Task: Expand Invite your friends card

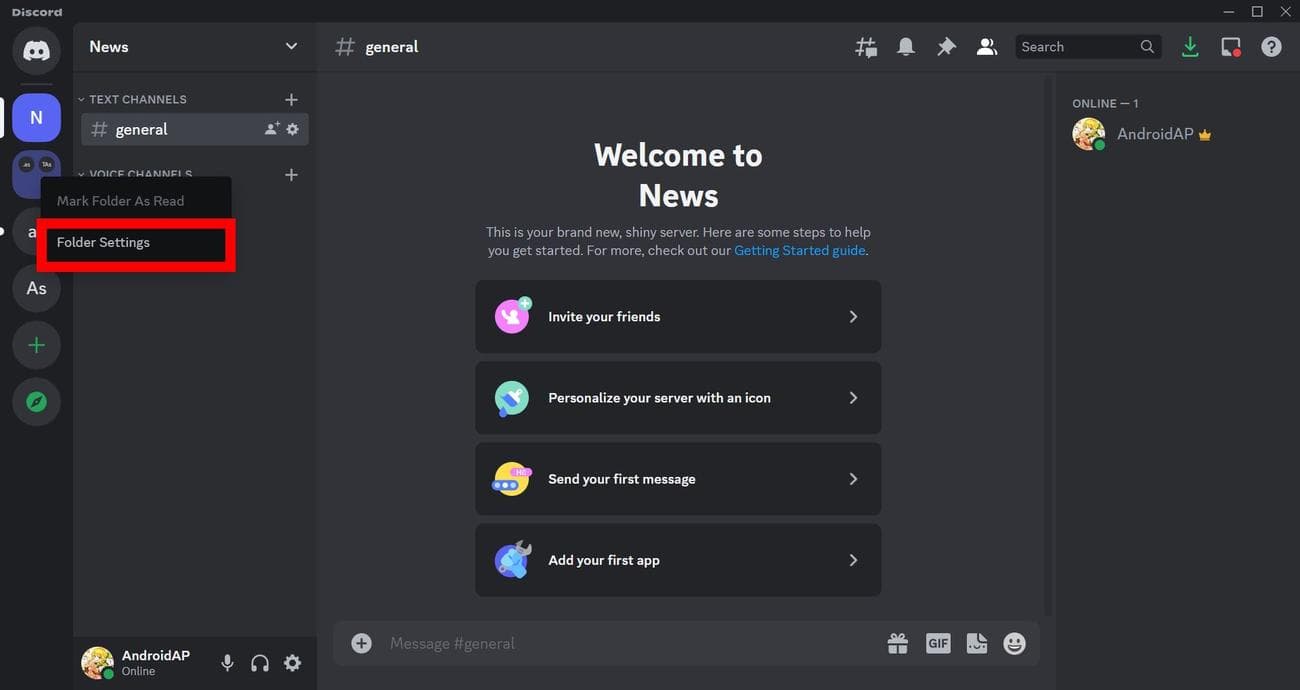Action: click(x=678, y=317)
